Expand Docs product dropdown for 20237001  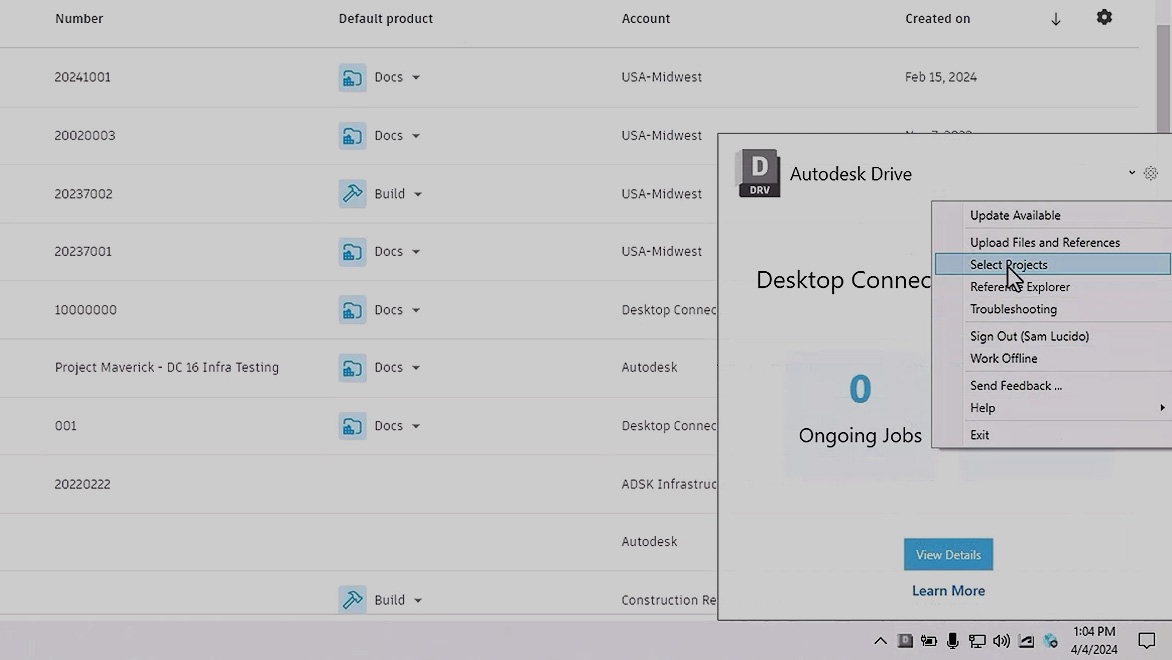[416, 252]
